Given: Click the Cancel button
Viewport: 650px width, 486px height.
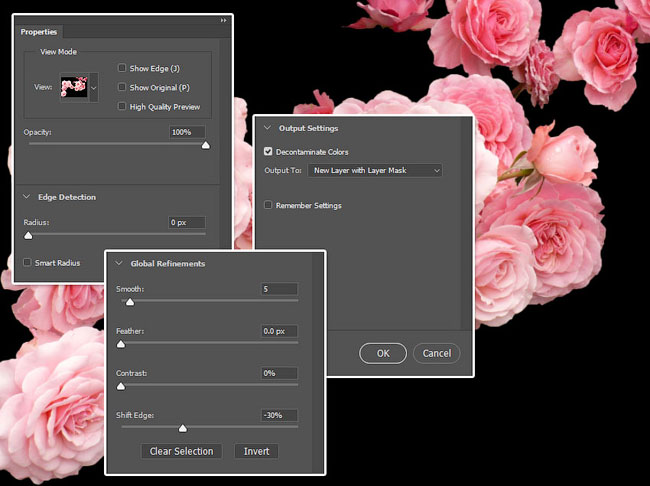Looking at the screenshot, I should click(437, 353).
